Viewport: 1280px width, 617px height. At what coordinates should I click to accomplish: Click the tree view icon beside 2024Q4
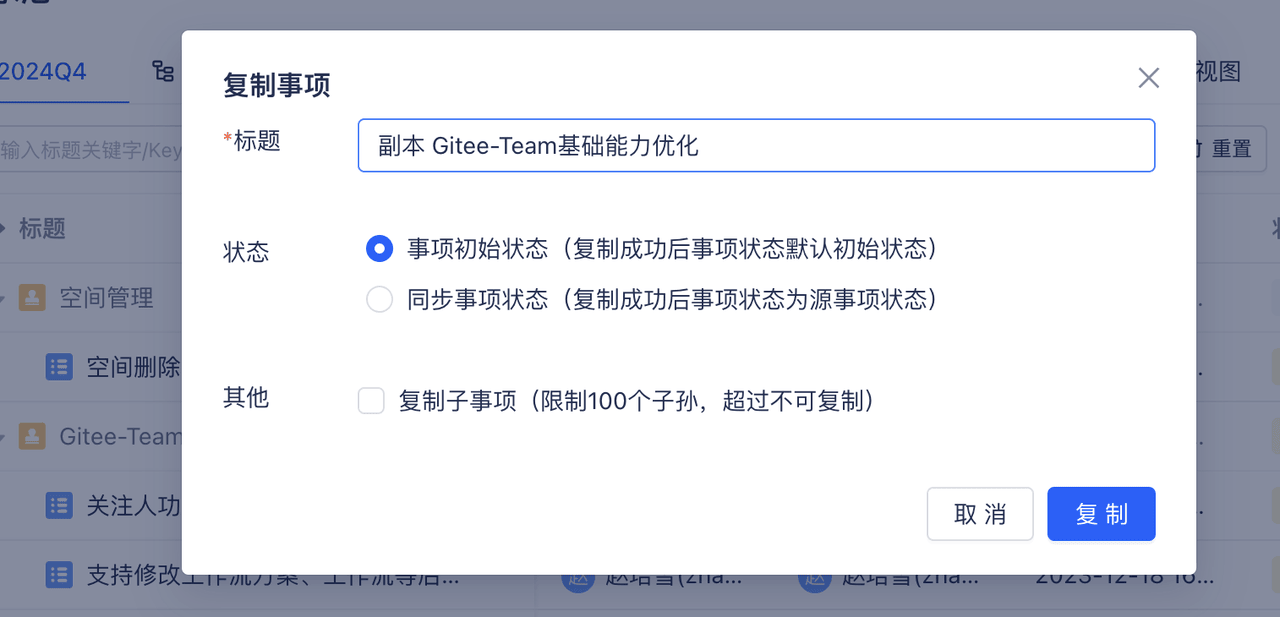(163, 71)
